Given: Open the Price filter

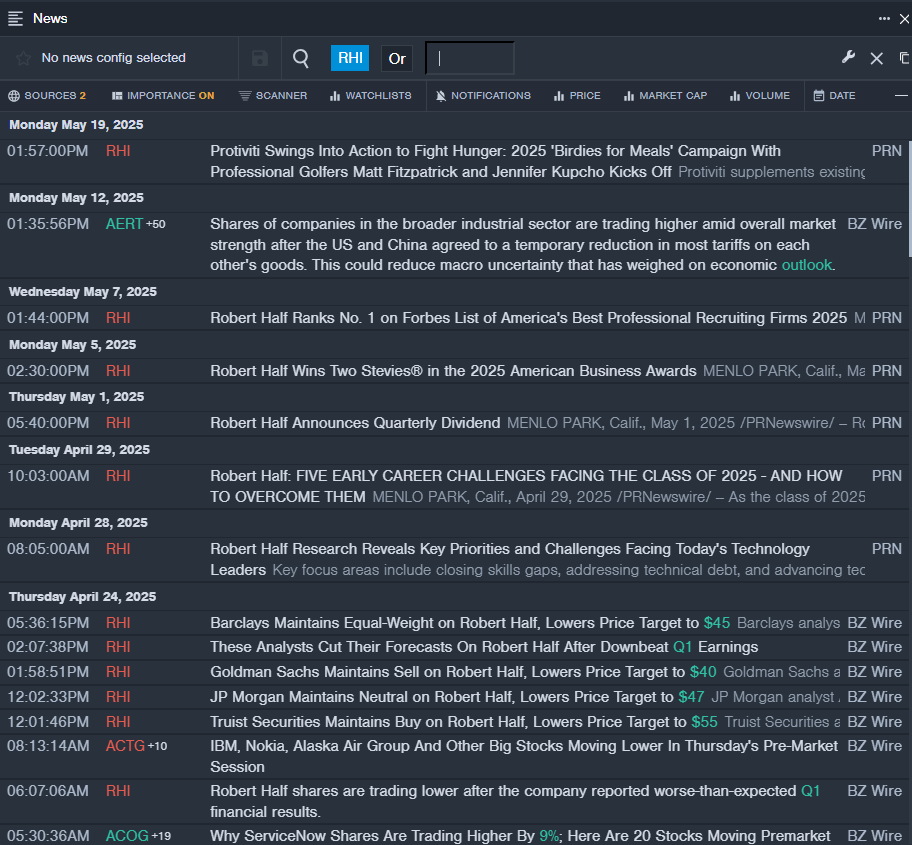Looking at the screenshot, I should pyautogui.click(x=577, y=95).
